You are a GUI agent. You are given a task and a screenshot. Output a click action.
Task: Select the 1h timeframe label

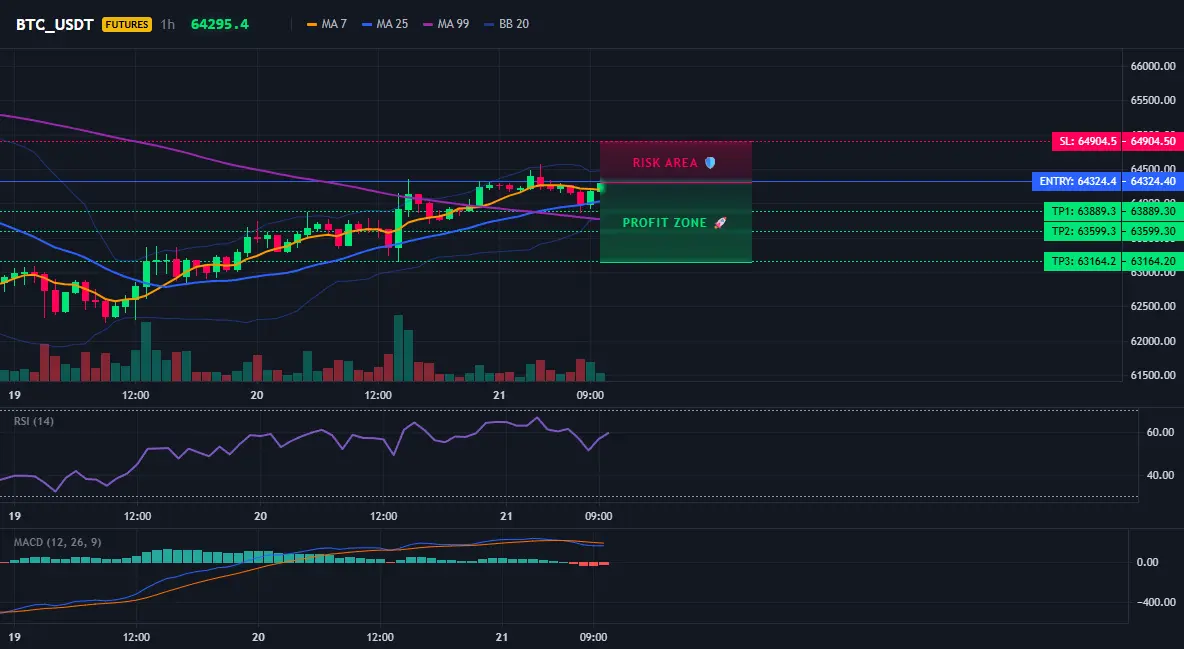pos(168,24)
